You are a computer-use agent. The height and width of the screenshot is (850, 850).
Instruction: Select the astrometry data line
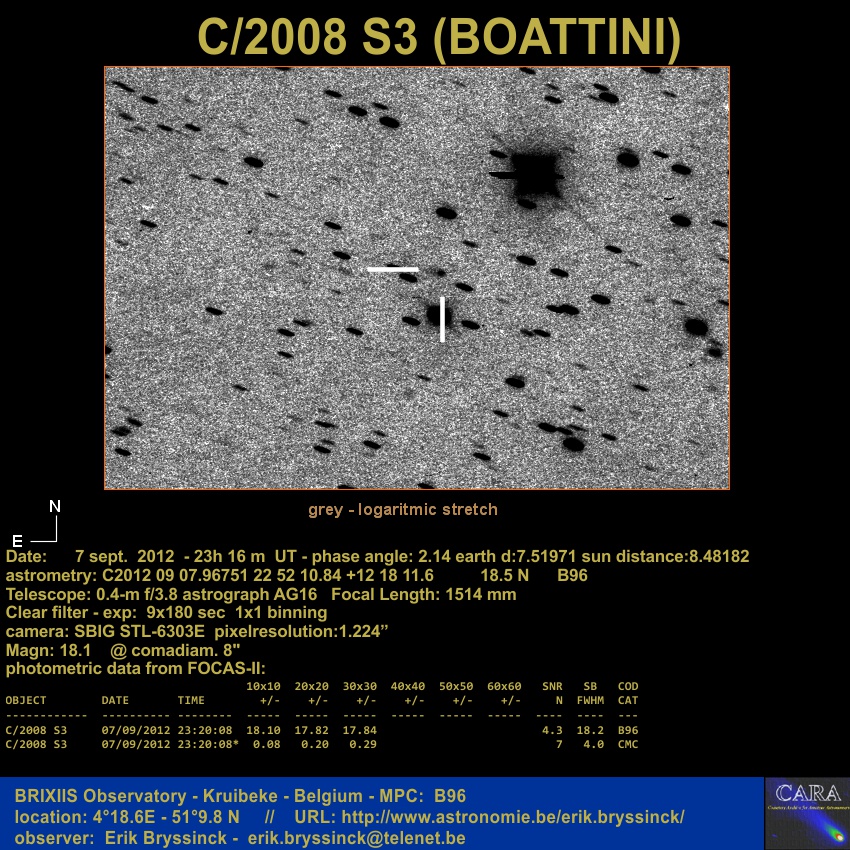coord(296,576)
